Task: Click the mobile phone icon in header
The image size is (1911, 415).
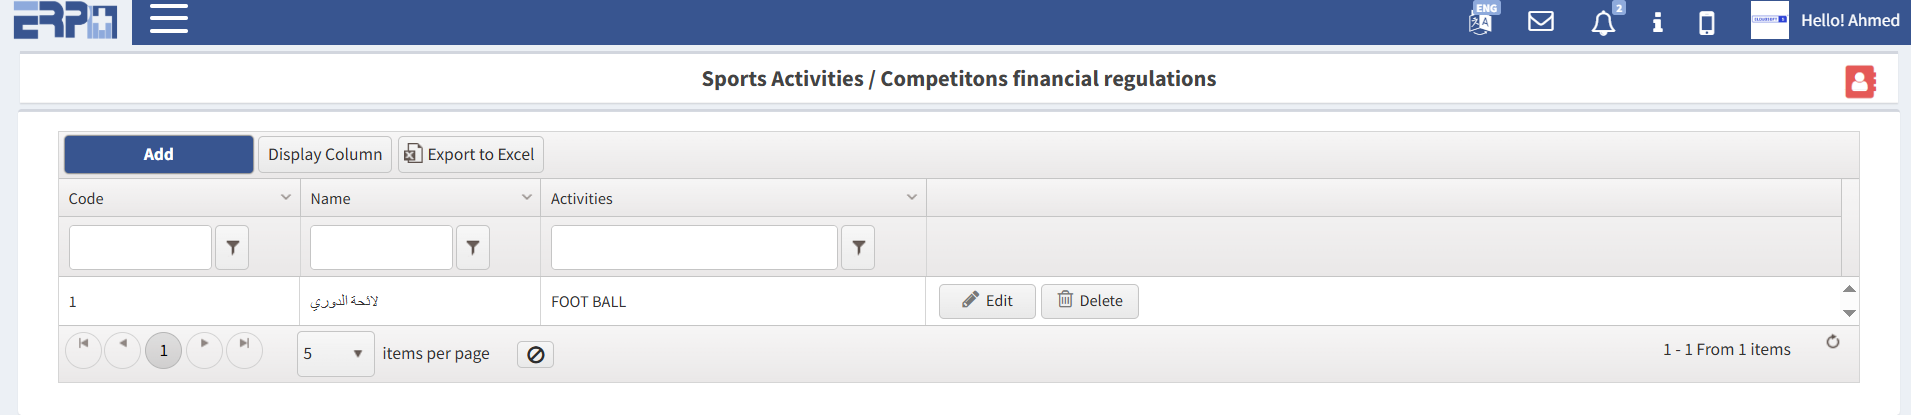Action: (1706, 22)
